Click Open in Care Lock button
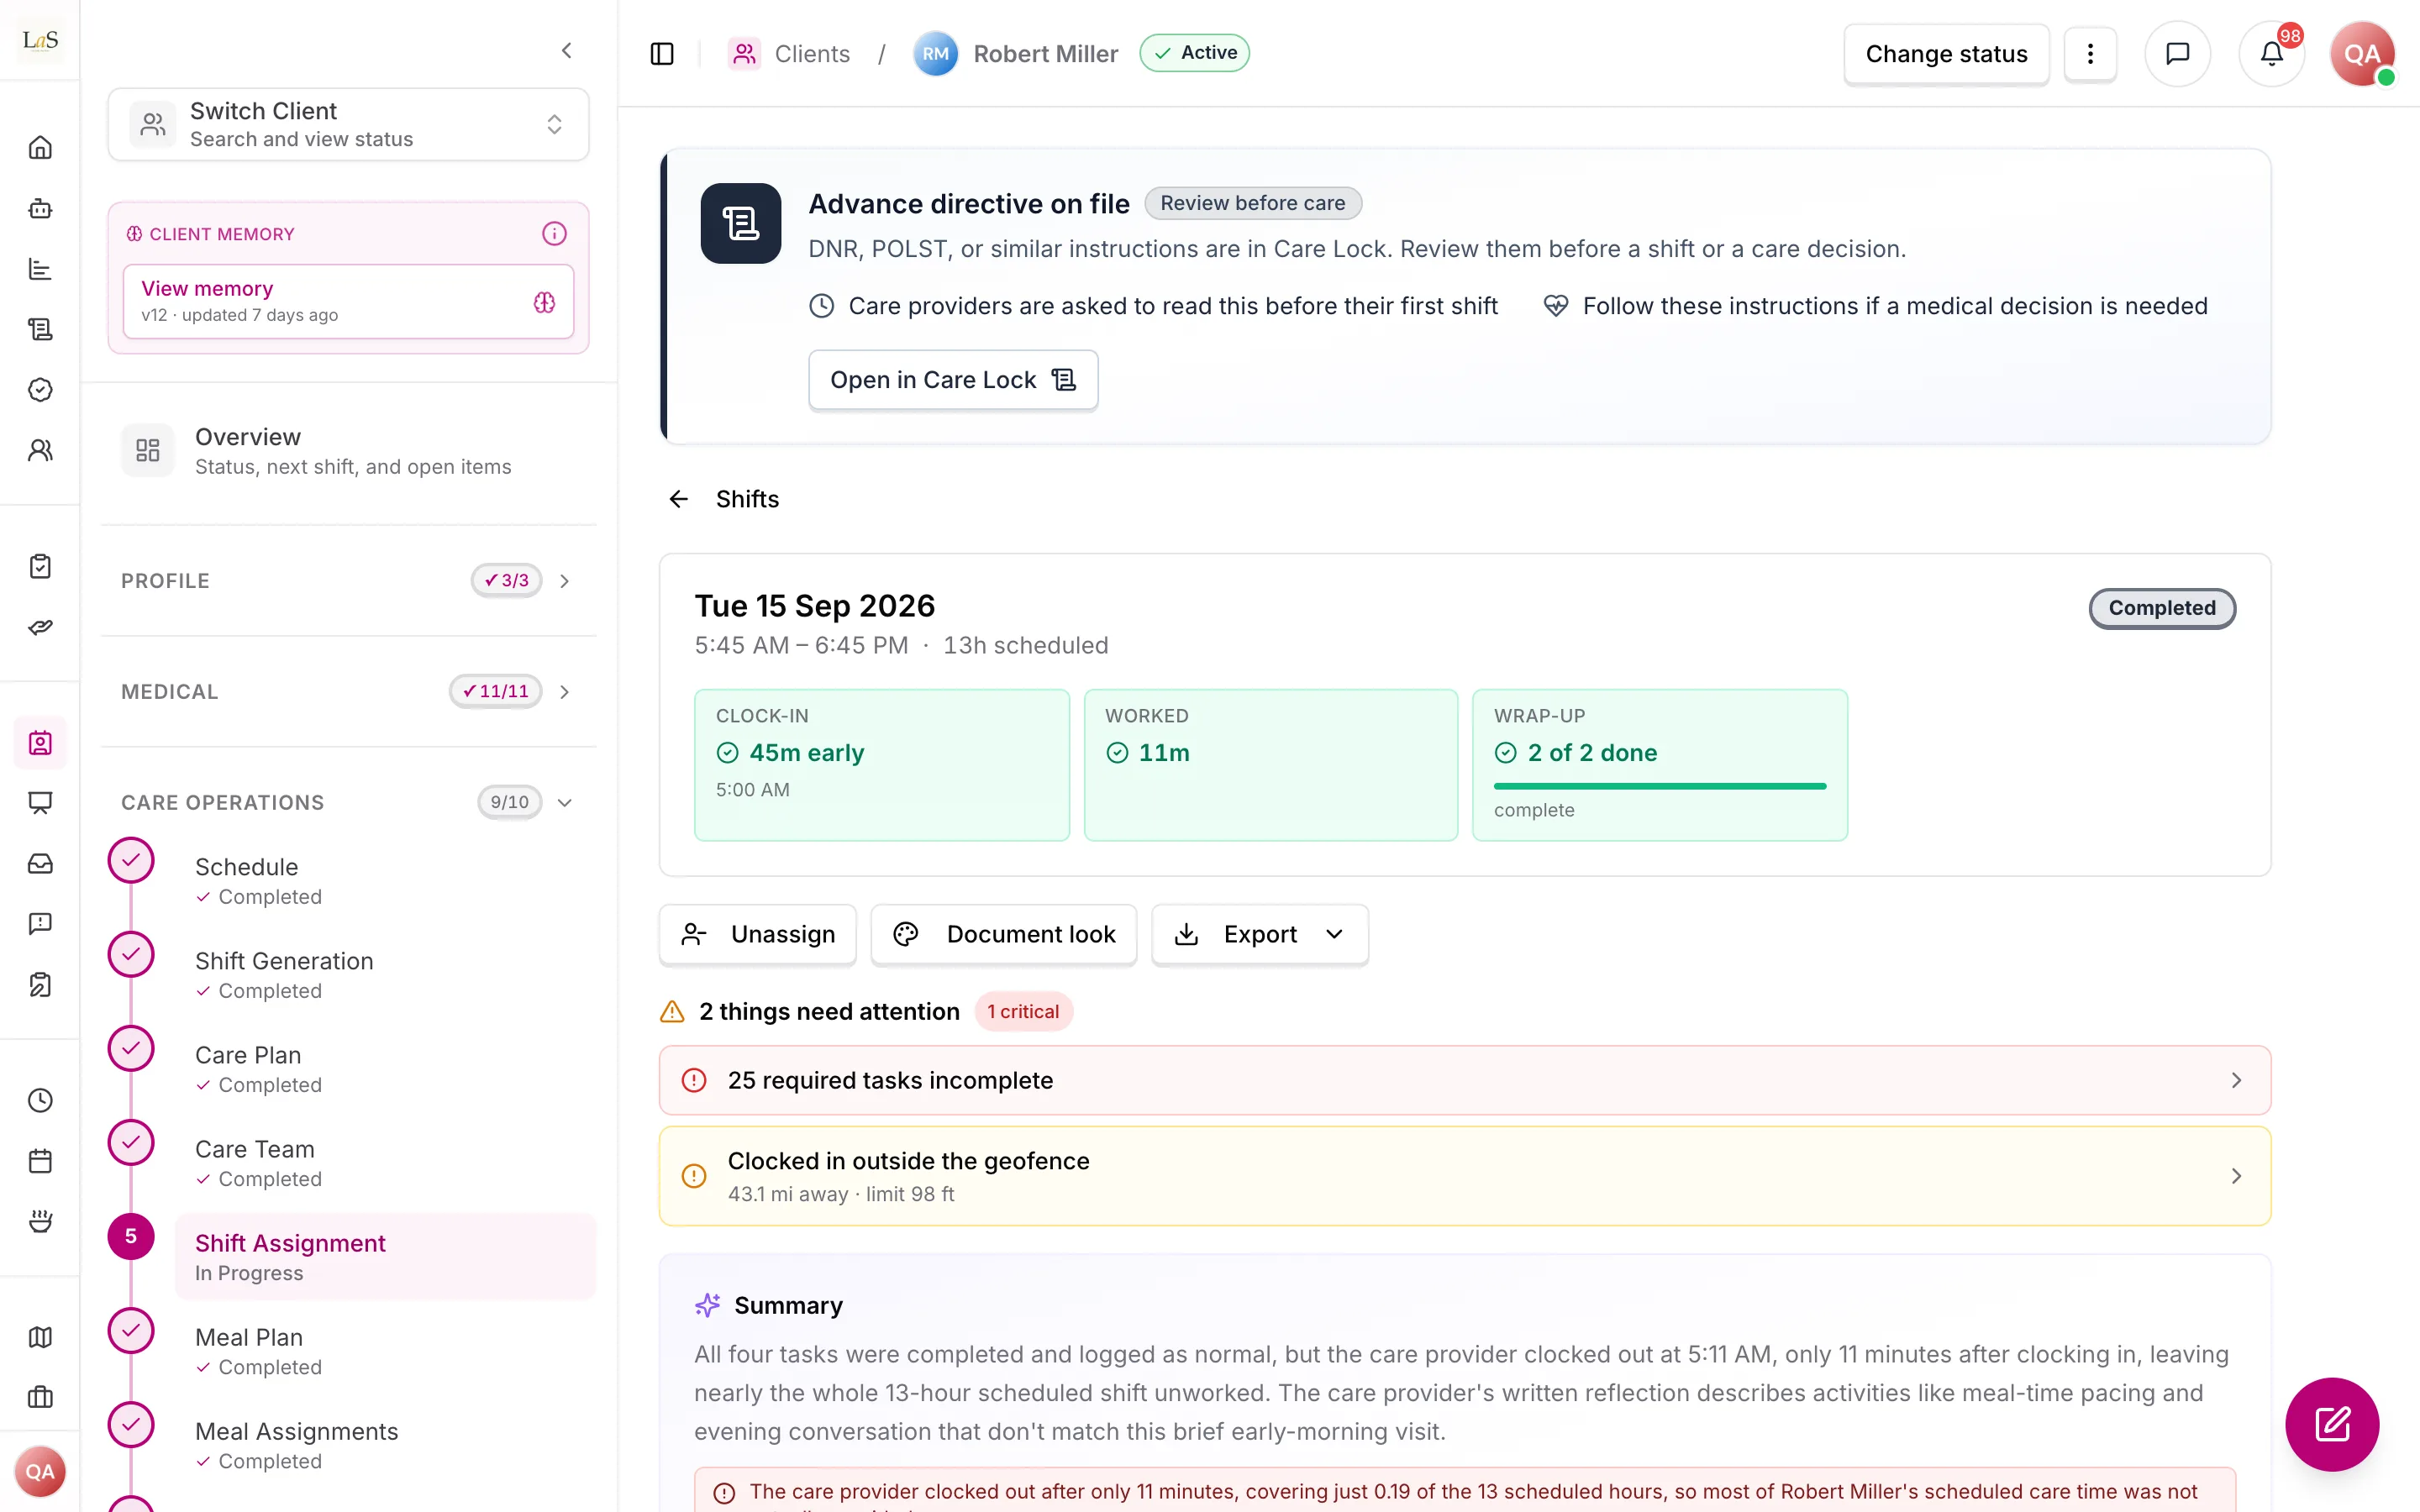 point(953,380)
